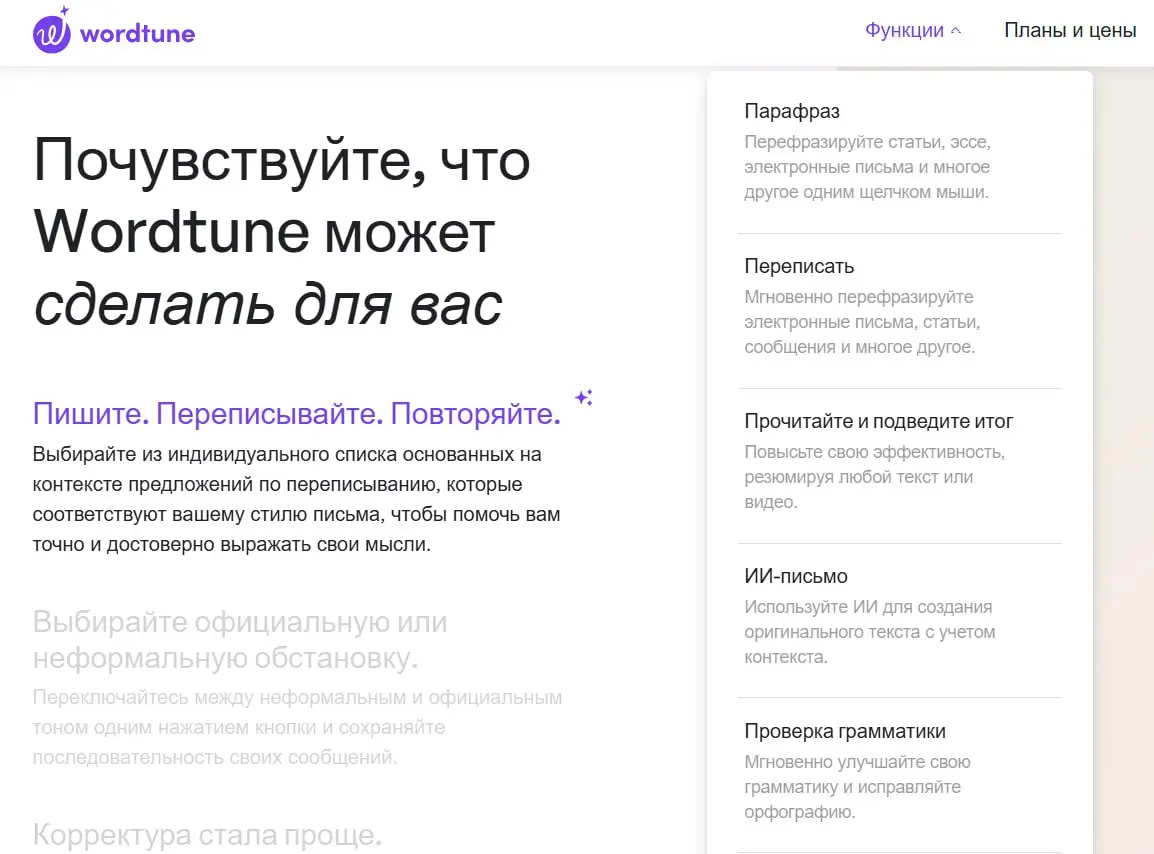Image resolution: width=1154 pixels, height=854 pixels.
Task: Click the Переписать feature description
Action: [x=868, y=321]
